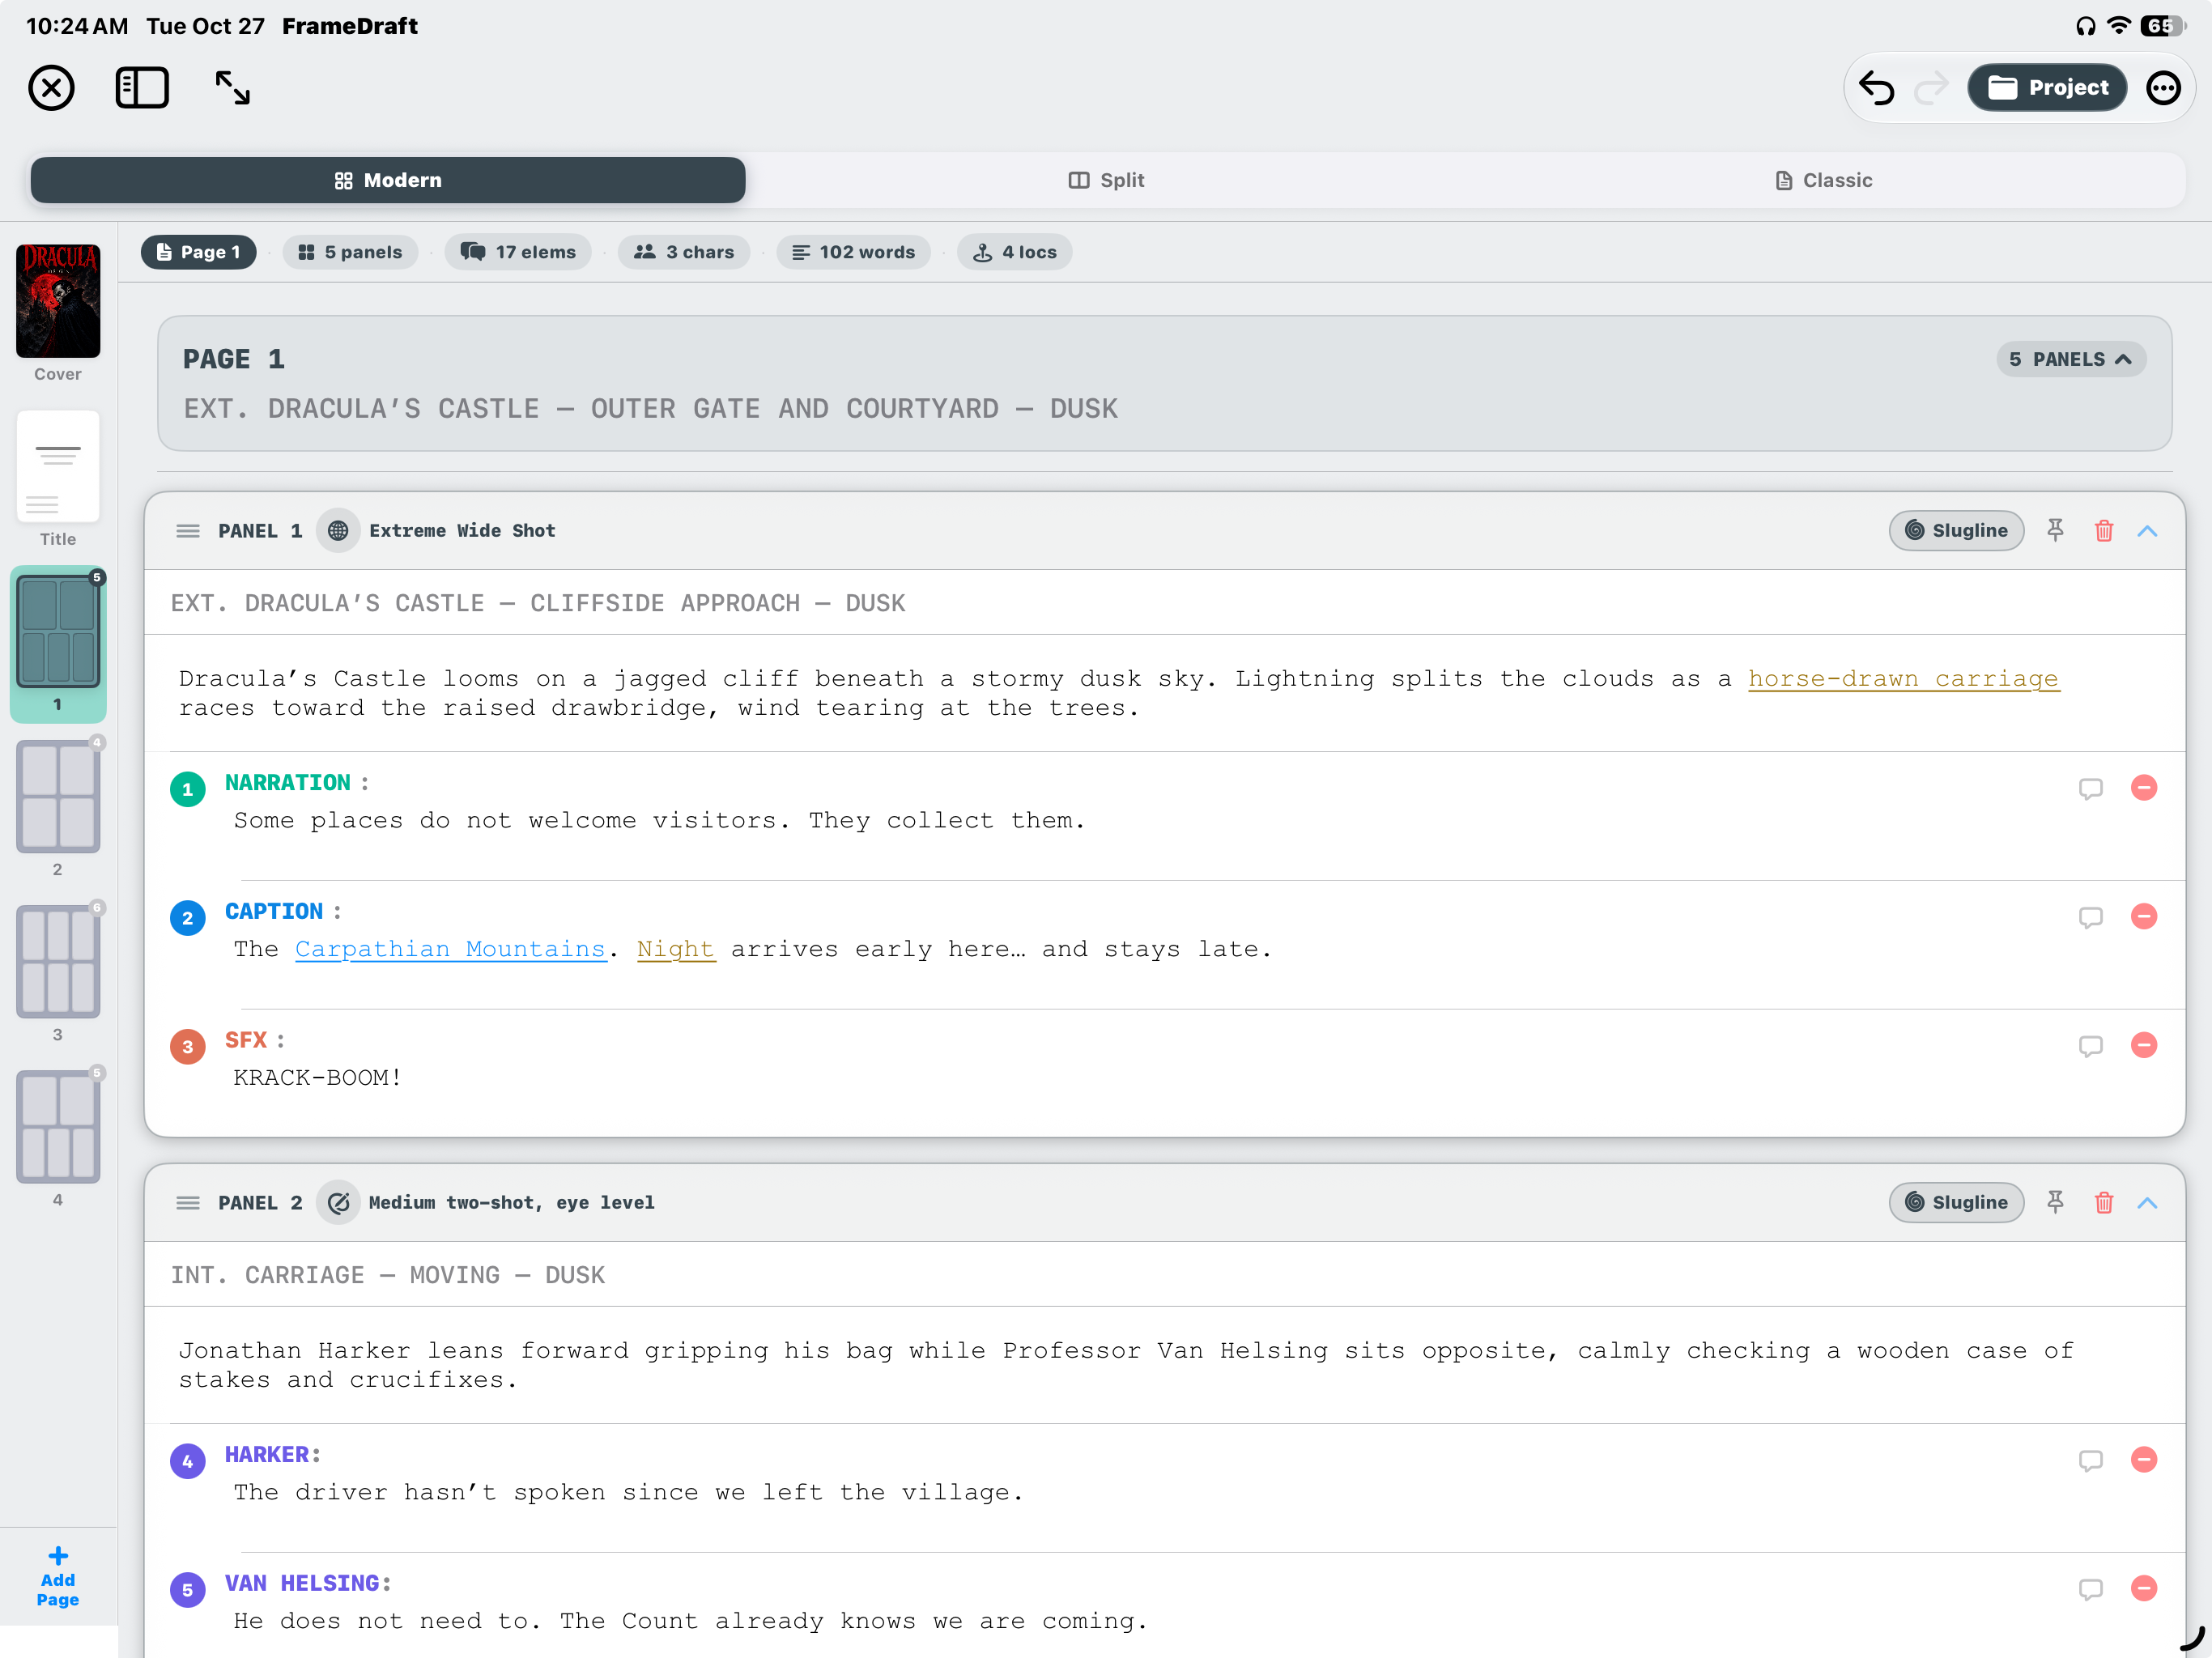2212x1658 pixels.
Task: Open the shot type icon on Panel 2
Action: click(338, 1203)
